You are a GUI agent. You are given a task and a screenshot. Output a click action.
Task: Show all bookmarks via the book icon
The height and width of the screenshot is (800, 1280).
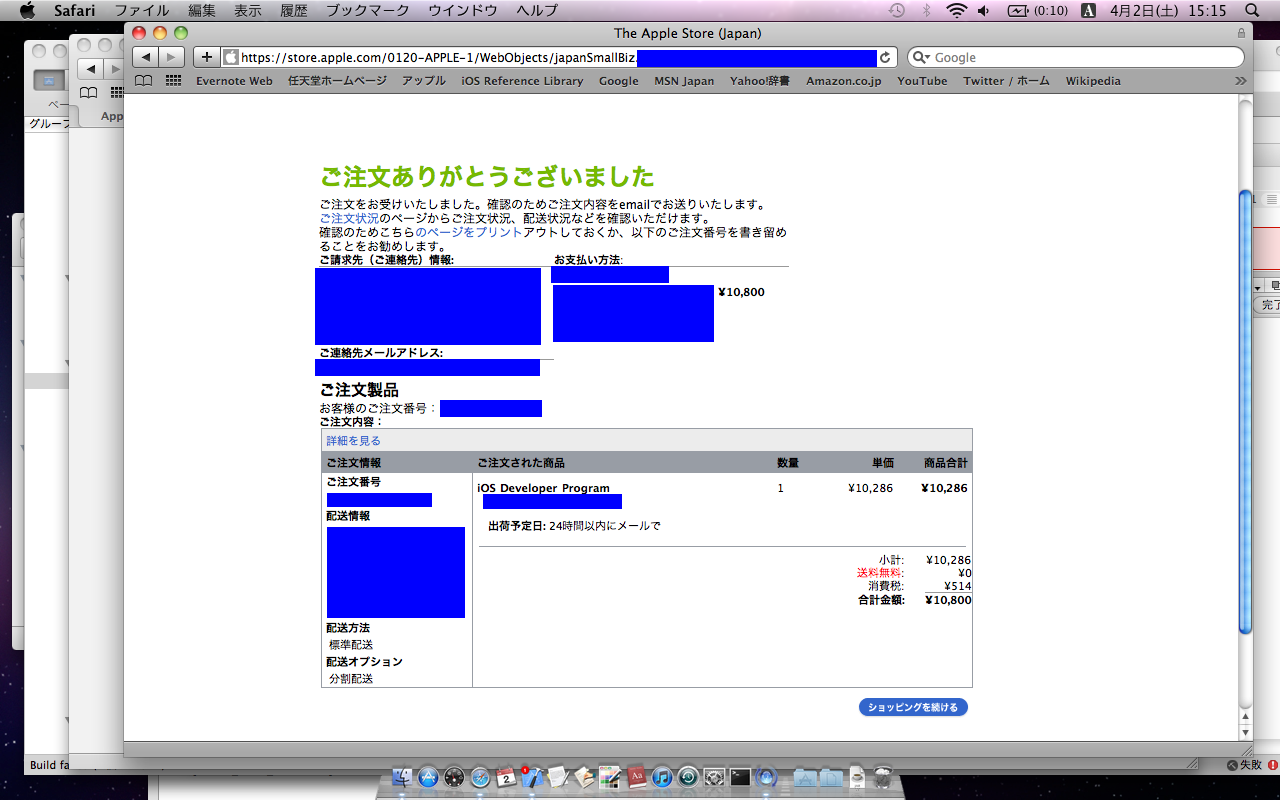[143, 81]
